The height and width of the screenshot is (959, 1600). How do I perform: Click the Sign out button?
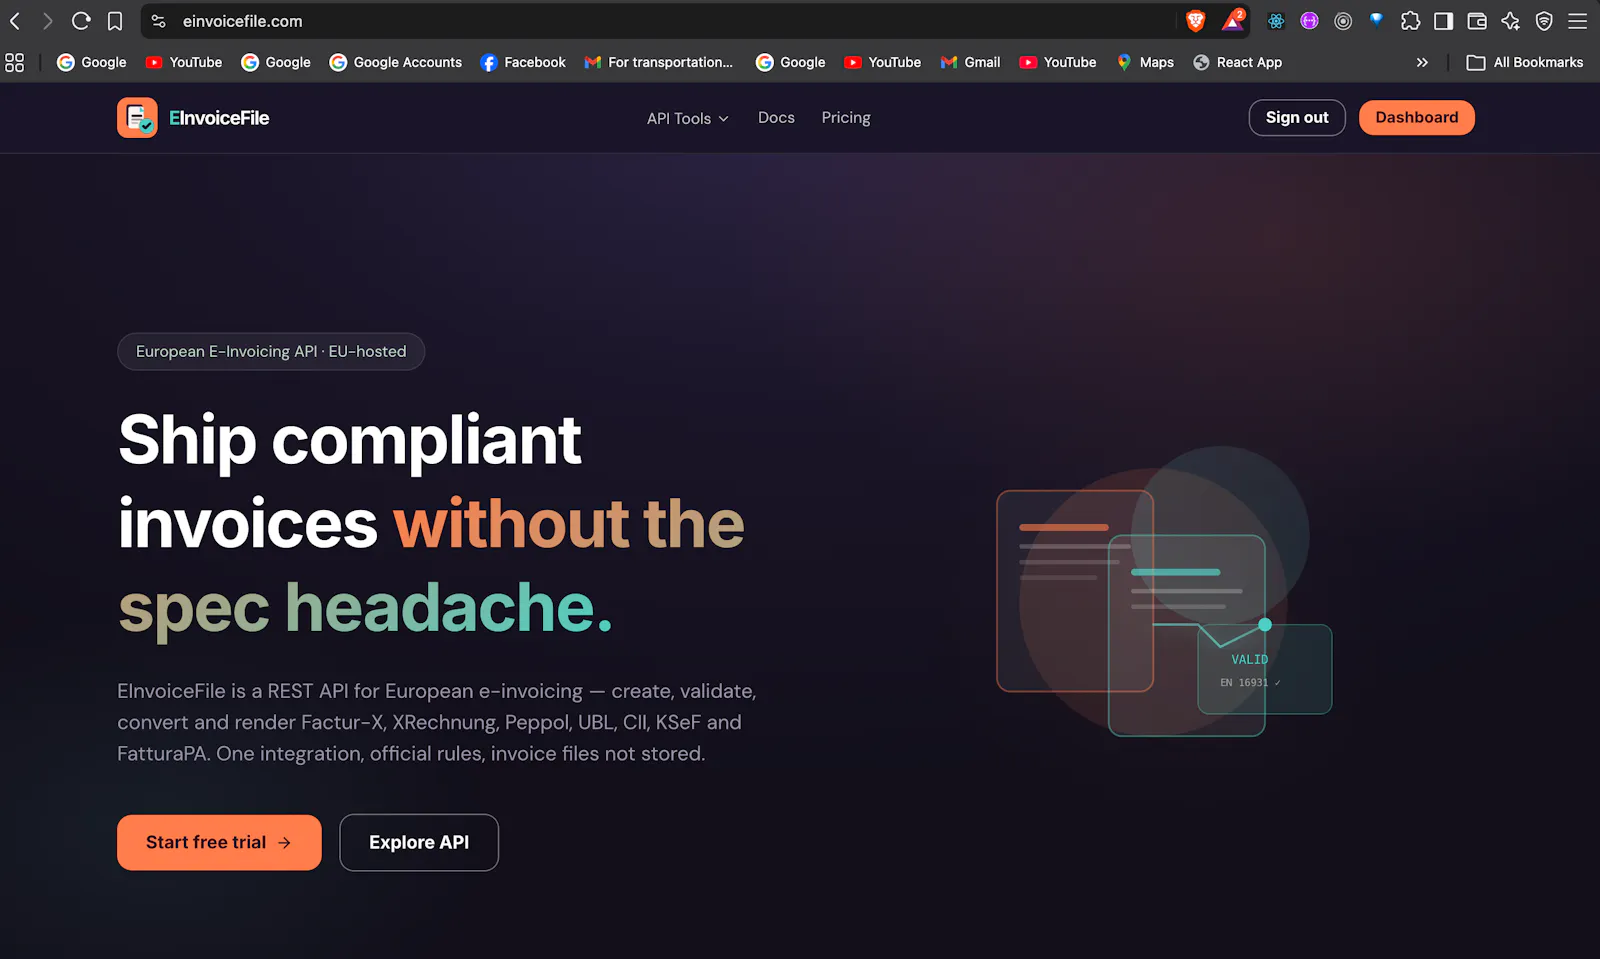pyautogui.click(x=1297, y=118)
